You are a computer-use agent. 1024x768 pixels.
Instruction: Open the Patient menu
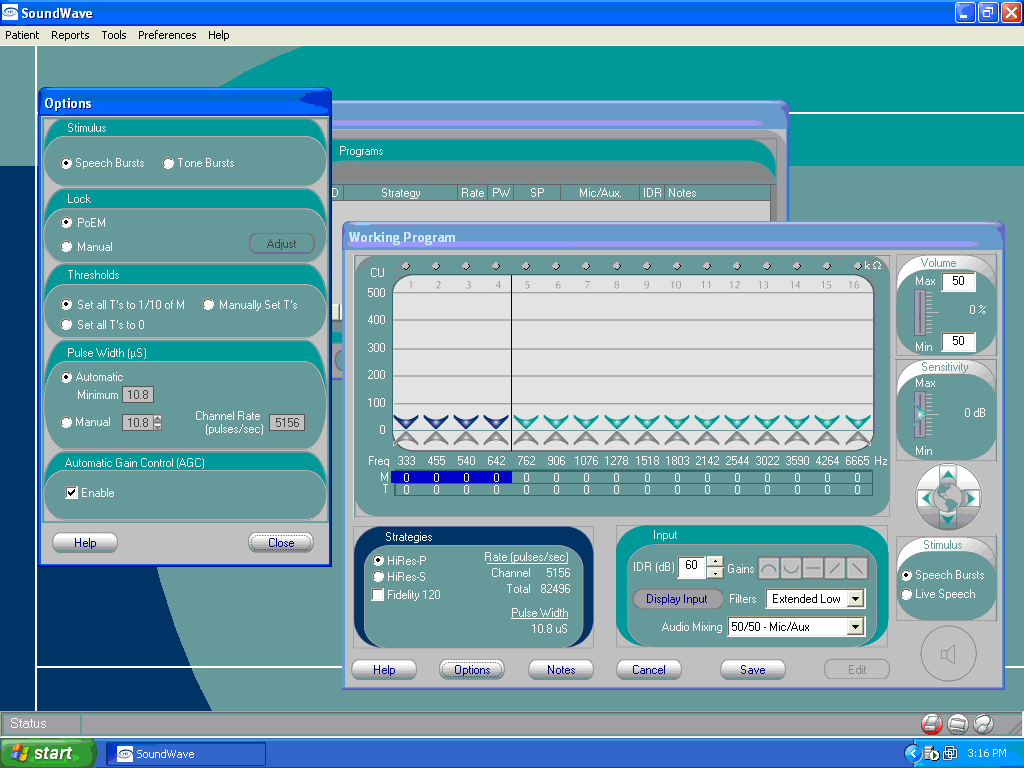point(22,35)
